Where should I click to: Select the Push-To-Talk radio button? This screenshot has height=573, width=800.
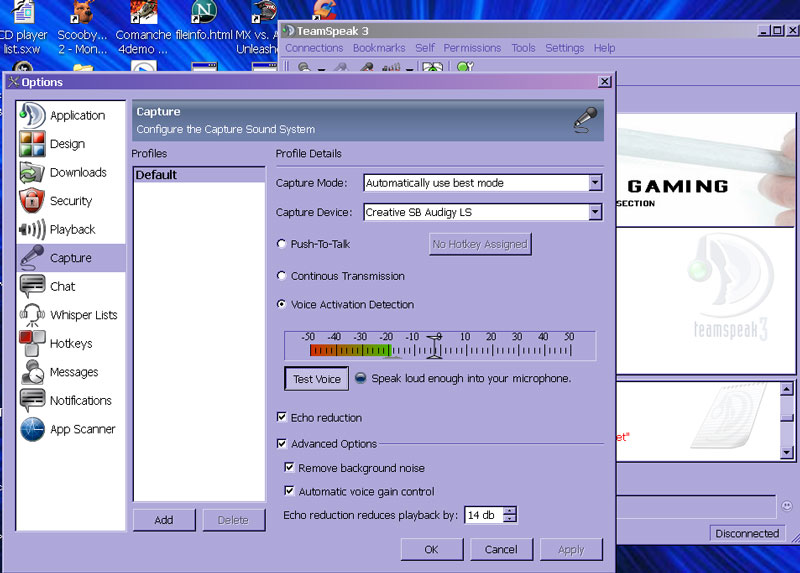coord(281,244)
